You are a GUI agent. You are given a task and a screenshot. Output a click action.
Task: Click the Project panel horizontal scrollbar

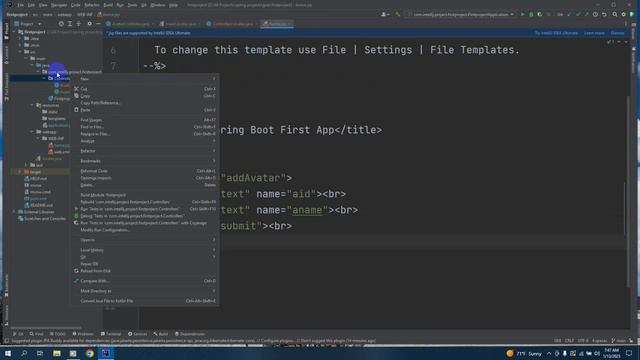(x=46, y=327)
